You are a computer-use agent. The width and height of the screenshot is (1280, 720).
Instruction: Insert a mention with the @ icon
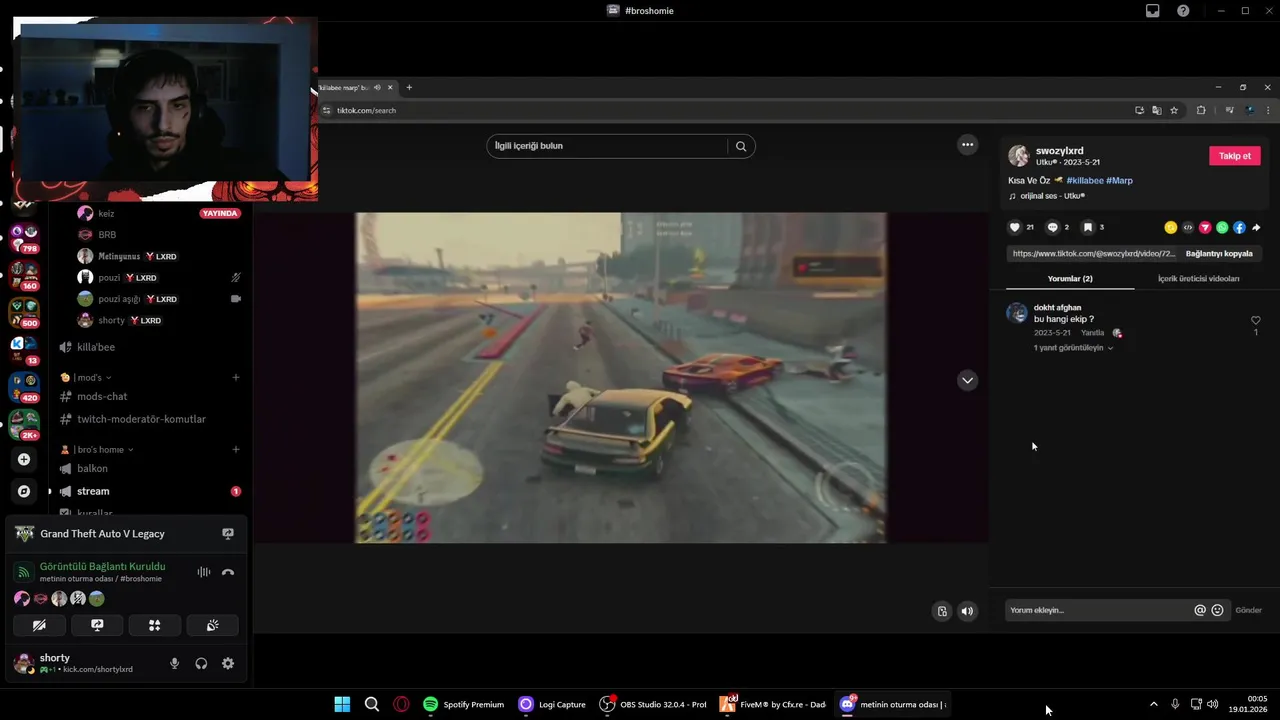click(x=1200, y=610)
